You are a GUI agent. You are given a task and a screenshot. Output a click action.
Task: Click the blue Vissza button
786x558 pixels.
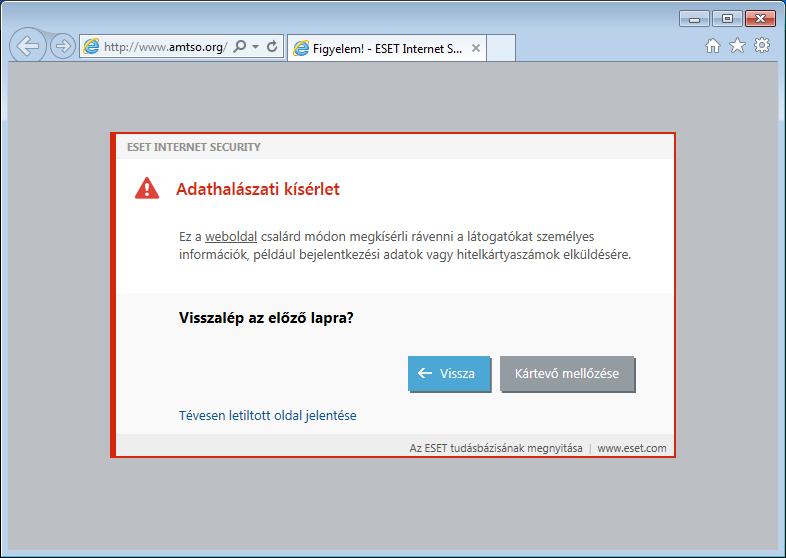pyautogui.click(x=449, y=374)
